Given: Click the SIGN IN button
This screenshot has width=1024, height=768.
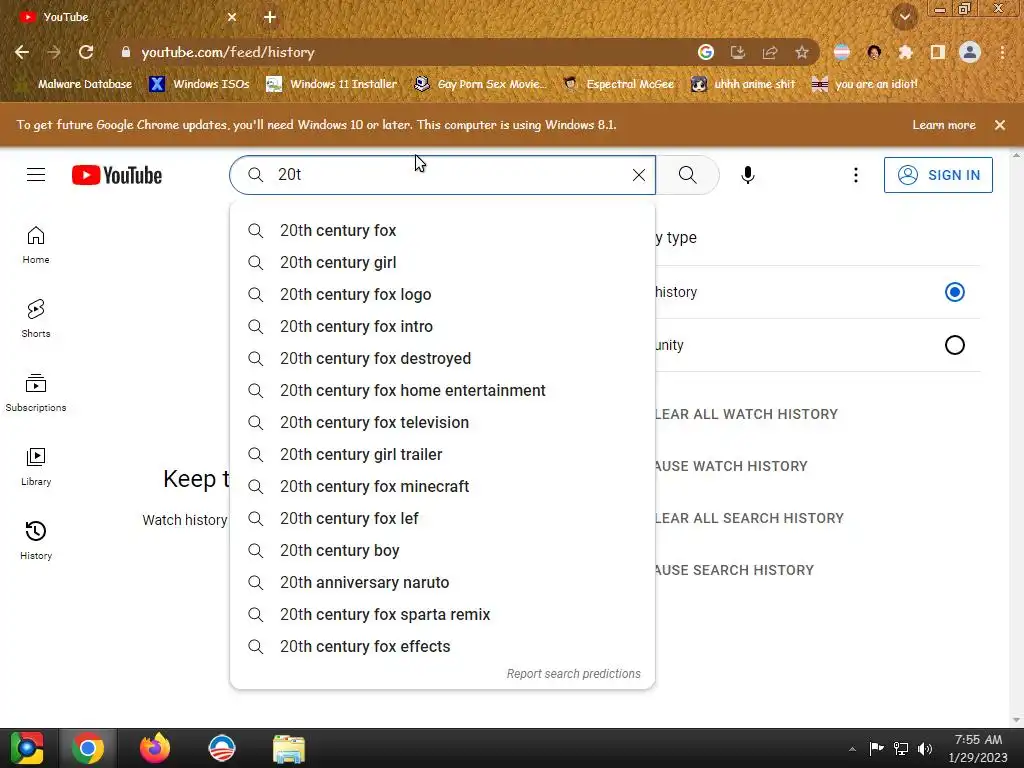Looking at the screenshot, I should pyautogui.click(x=938, y=175).
